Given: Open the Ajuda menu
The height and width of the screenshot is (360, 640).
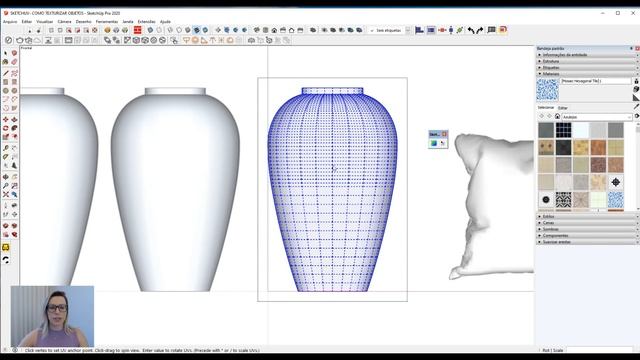Looking at the screenshot, I should pyautogui.click(x=165, y=22).
